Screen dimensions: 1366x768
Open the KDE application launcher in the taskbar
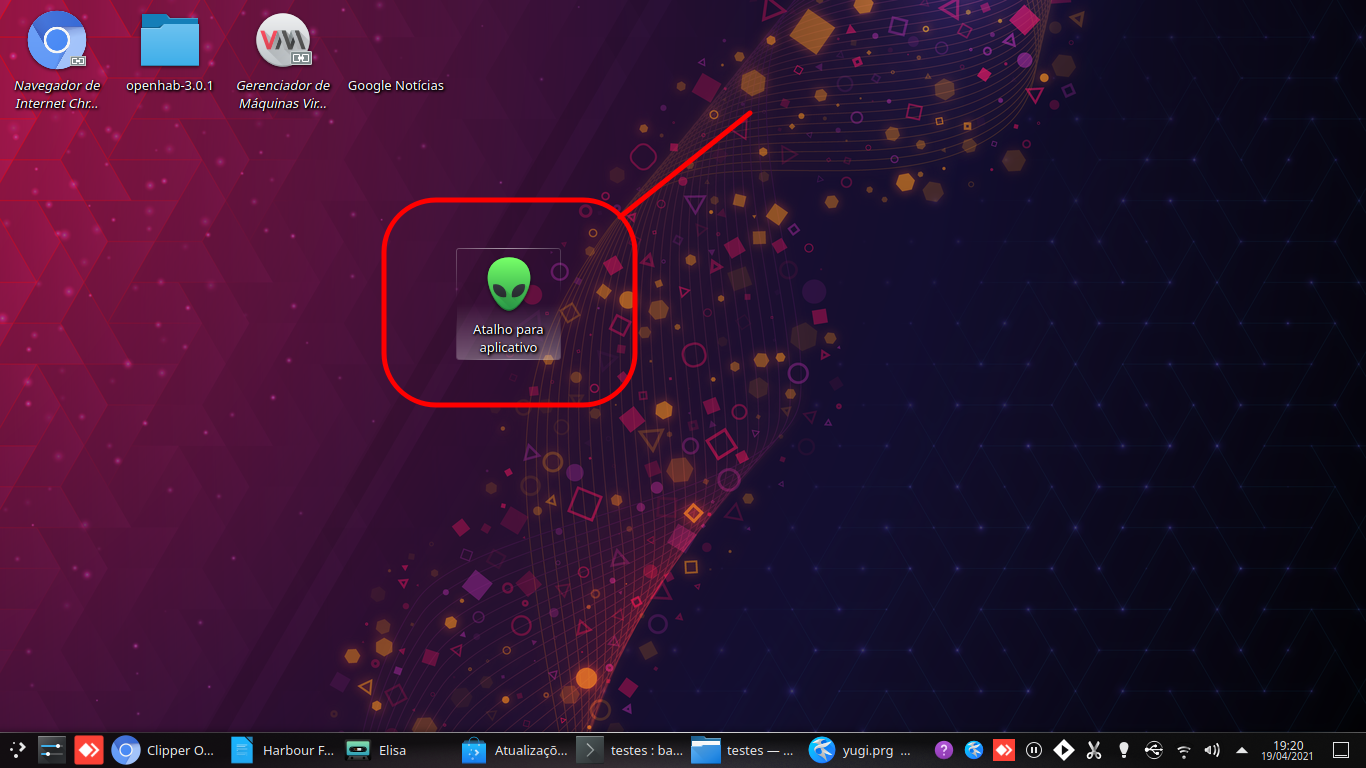17,750
